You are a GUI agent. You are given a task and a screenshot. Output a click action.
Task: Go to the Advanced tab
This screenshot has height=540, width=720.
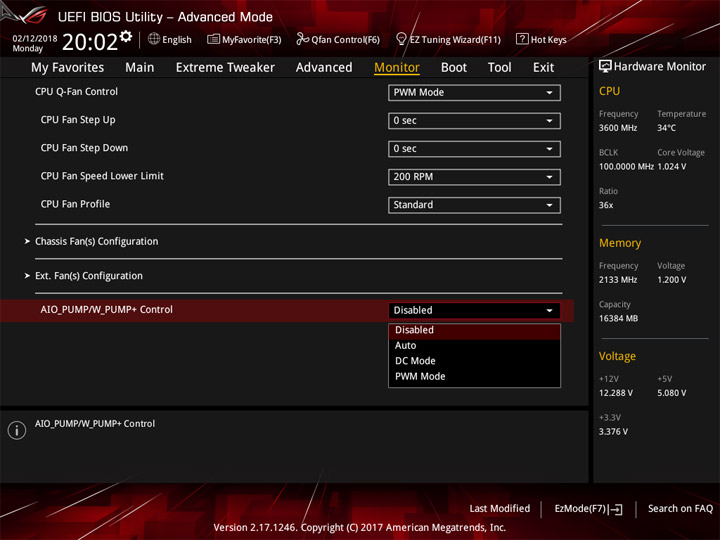click(x=324, y=68)
